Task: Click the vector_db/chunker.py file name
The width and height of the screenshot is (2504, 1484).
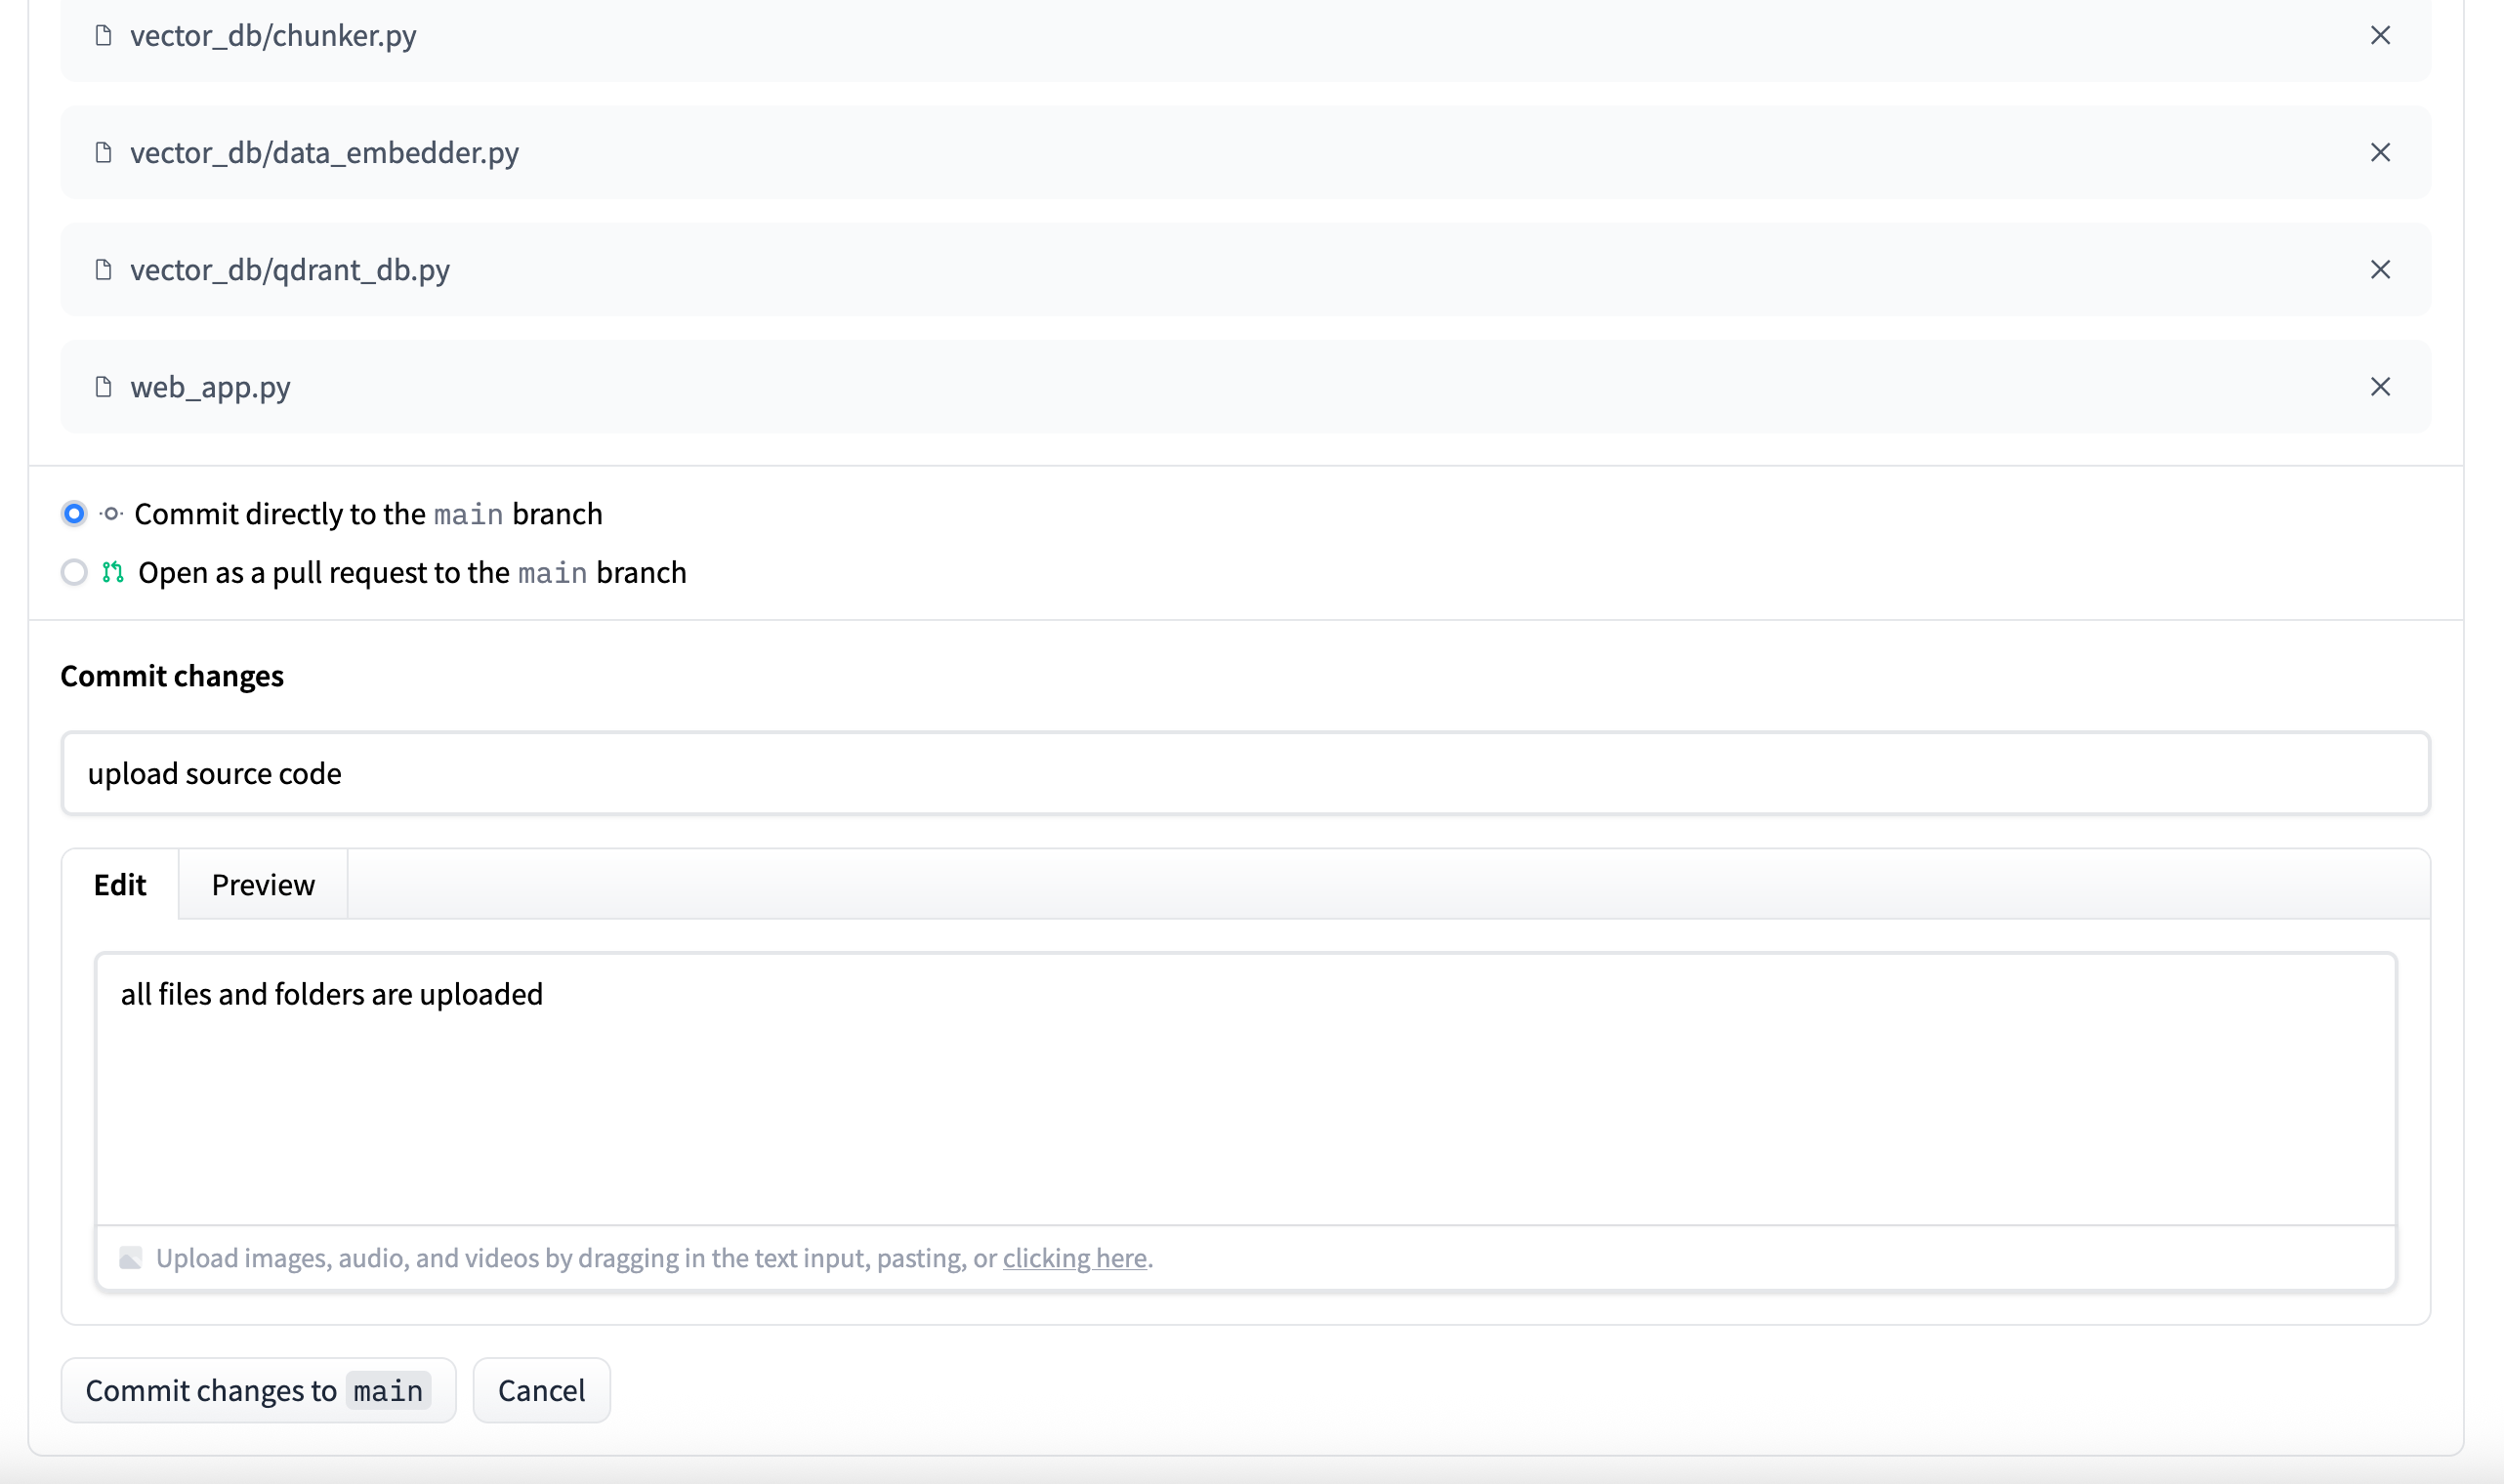Action: coord(273,35)
